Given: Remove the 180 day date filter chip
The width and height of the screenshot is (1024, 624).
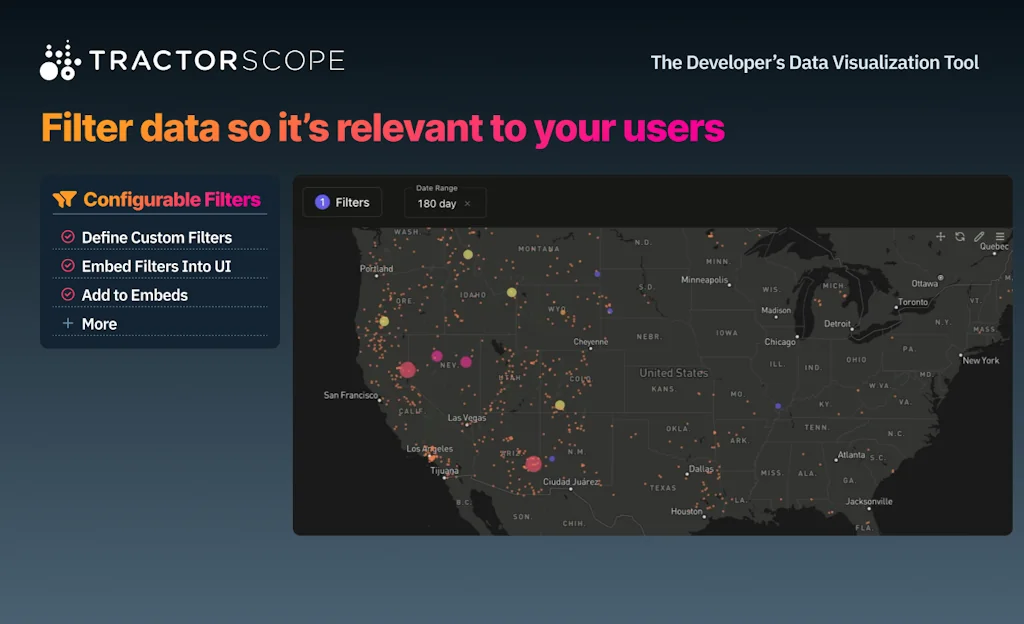Looking at the screenshot, I should (x=467, y=203).
